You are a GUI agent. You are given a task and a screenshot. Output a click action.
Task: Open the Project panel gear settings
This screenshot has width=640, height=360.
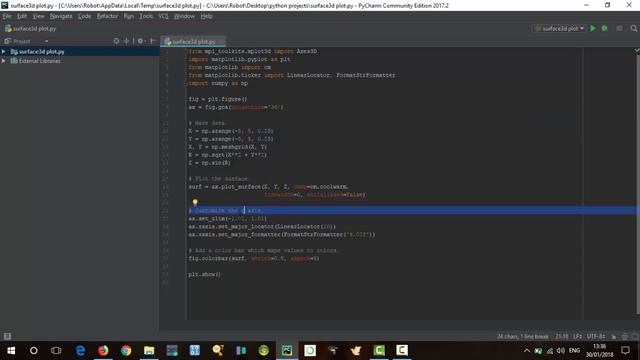tap(141, 41)
